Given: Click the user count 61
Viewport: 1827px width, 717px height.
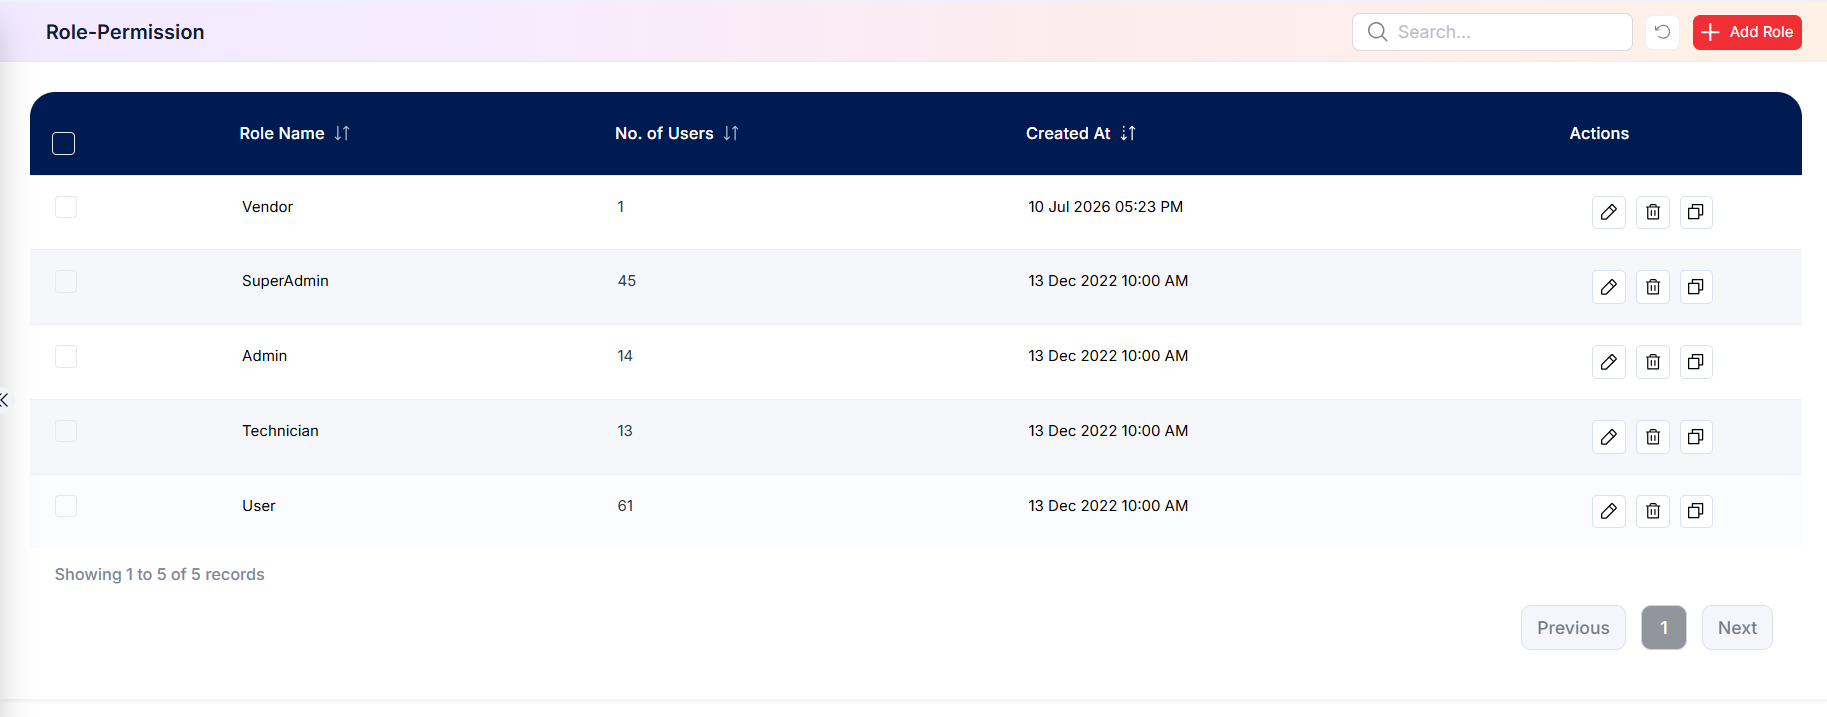Looking at the screenshot, I should (x=625, y=506).
